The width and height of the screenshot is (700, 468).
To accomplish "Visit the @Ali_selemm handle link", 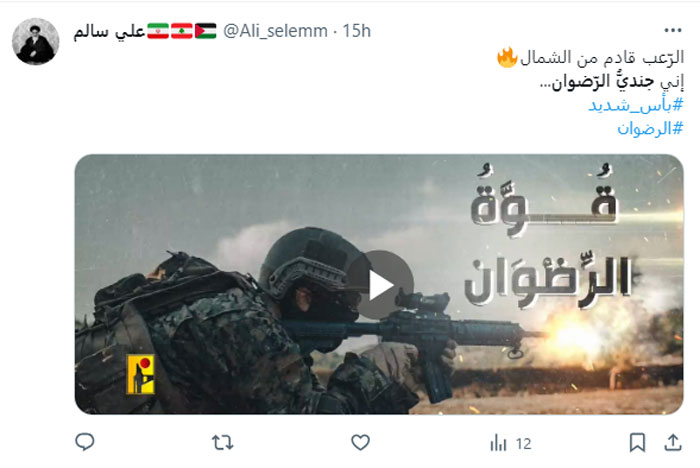I will point(275,31).
